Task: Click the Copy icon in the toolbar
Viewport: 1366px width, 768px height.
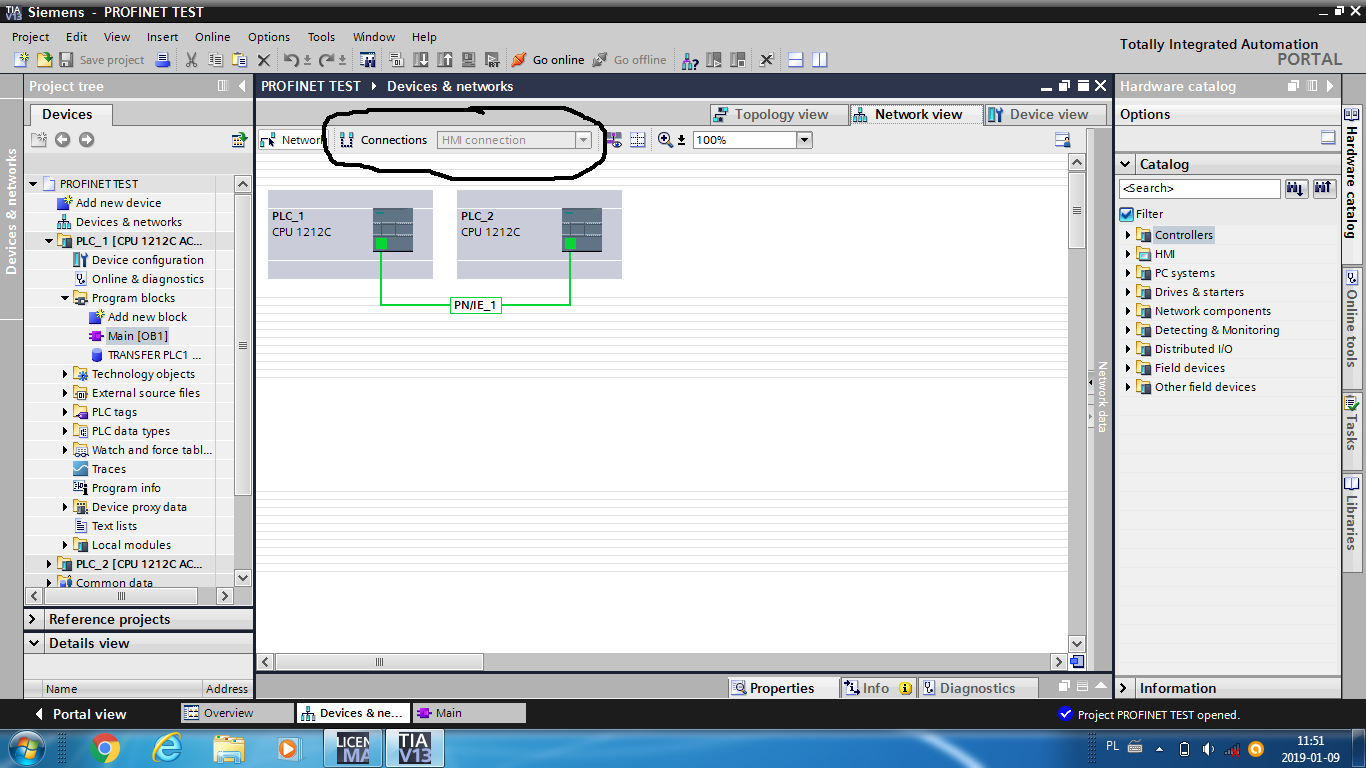Action: (215, 60)
